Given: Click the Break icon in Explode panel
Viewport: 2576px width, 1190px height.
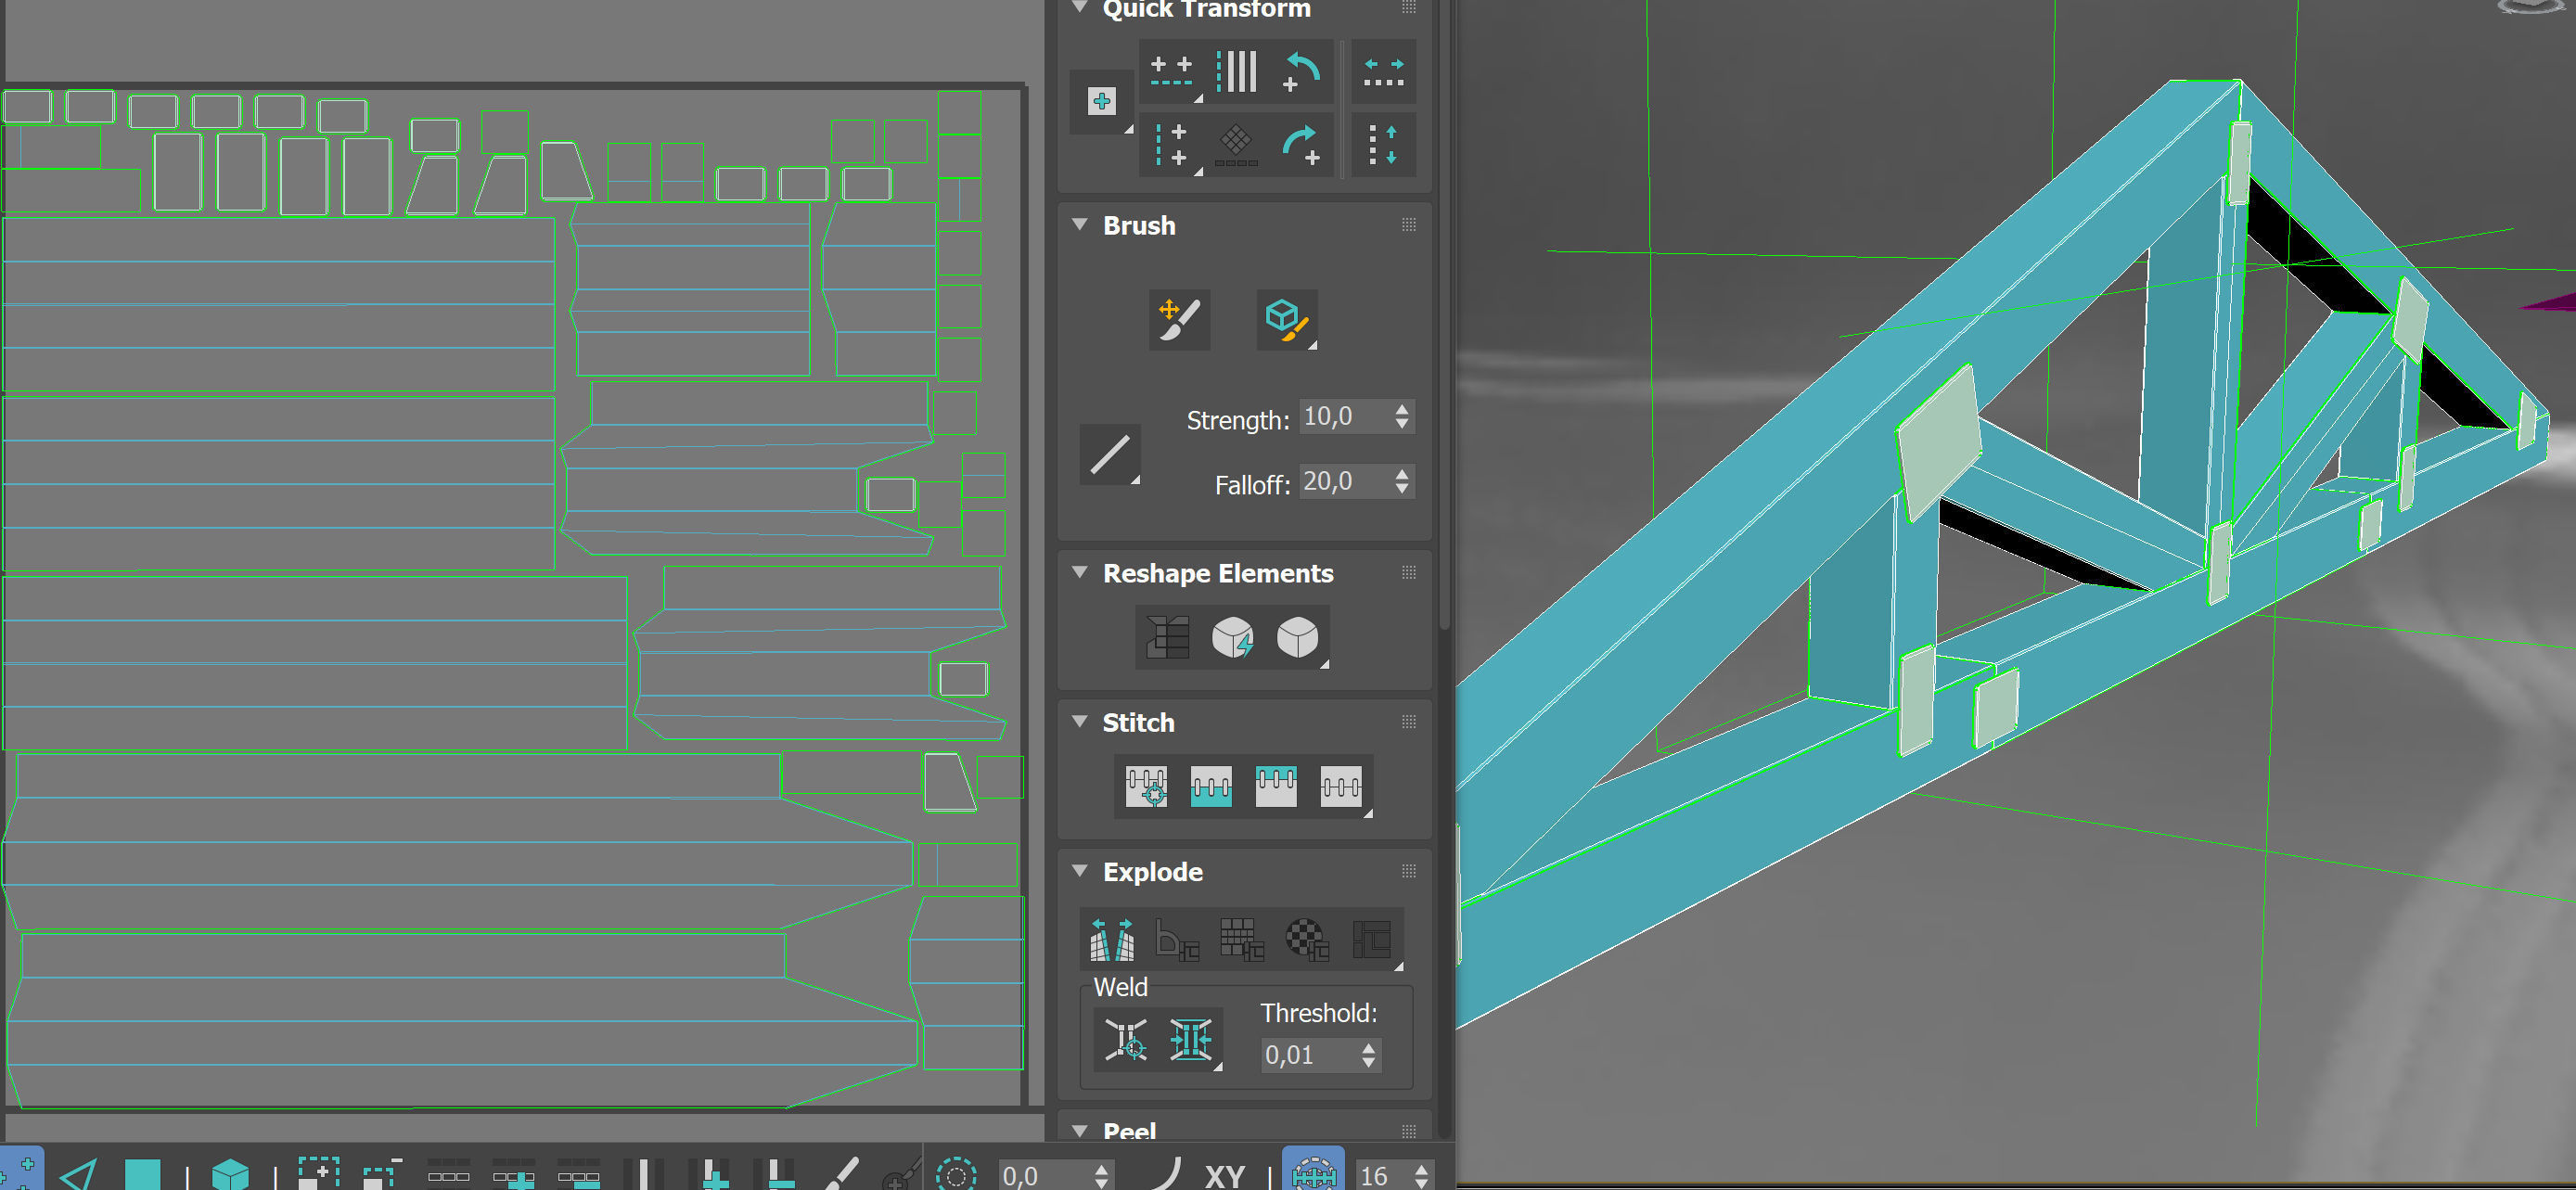Looking at the screenshot, I should tap(1111, 939).
